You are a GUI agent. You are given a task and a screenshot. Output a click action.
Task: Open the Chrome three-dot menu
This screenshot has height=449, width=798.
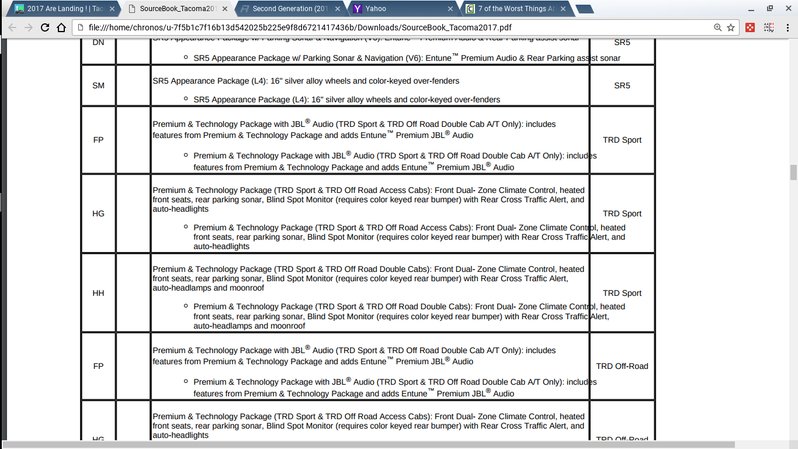787,27
